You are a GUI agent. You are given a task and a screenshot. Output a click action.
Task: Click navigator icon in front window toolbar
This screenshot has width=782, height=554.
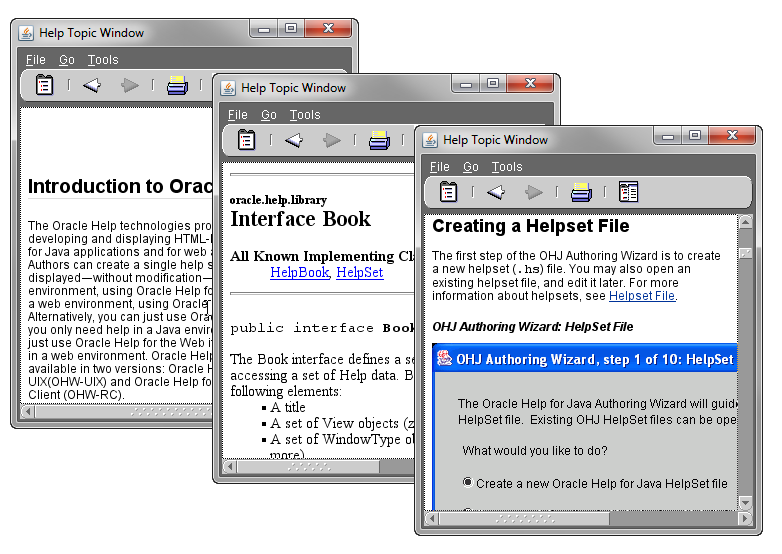[448, 192]
